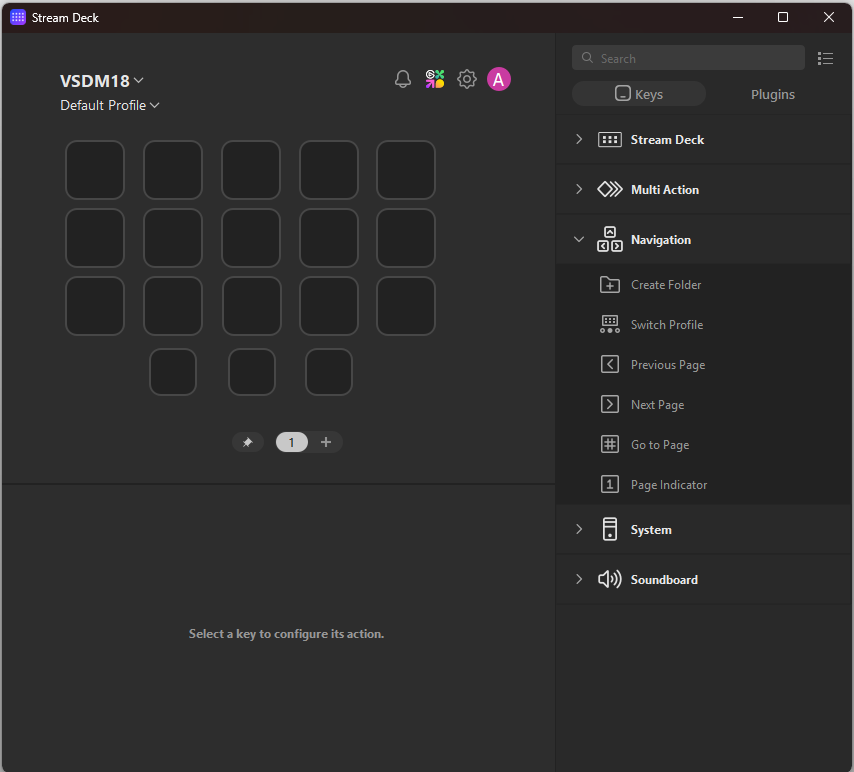Image resolution: width=854 pixels, height=772 pixels.
Task: Select the first key in third row
Action: [x=95, y=306]
